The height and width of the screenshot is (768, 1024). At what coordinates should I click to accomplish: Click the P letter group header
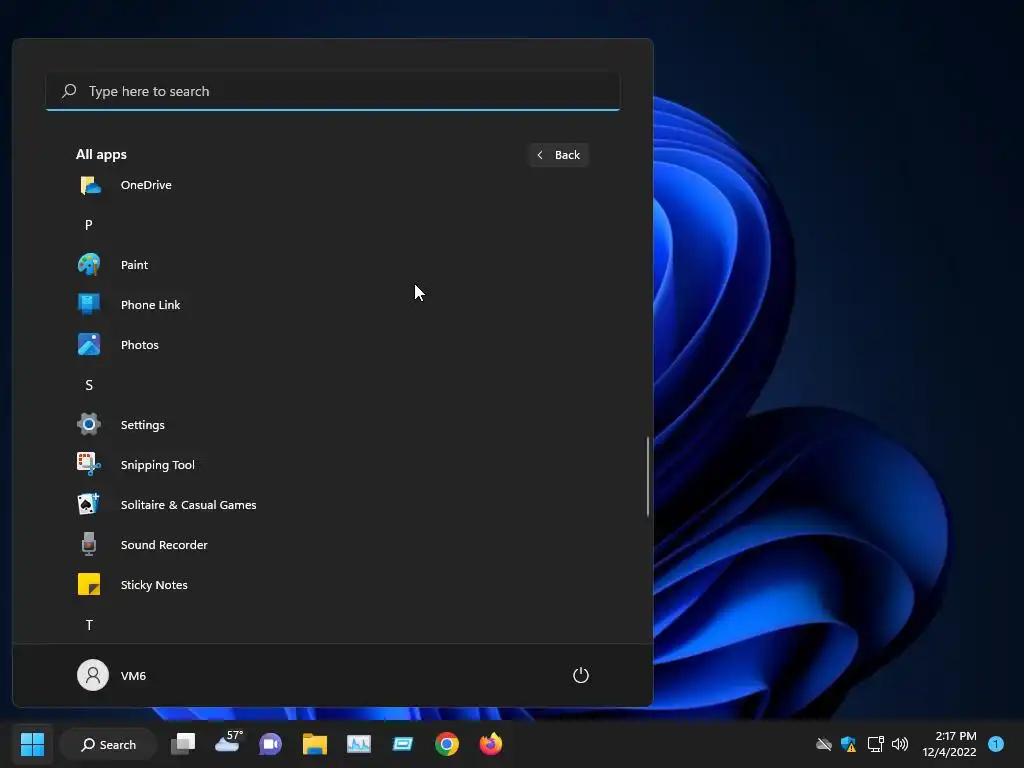(89, 225)
